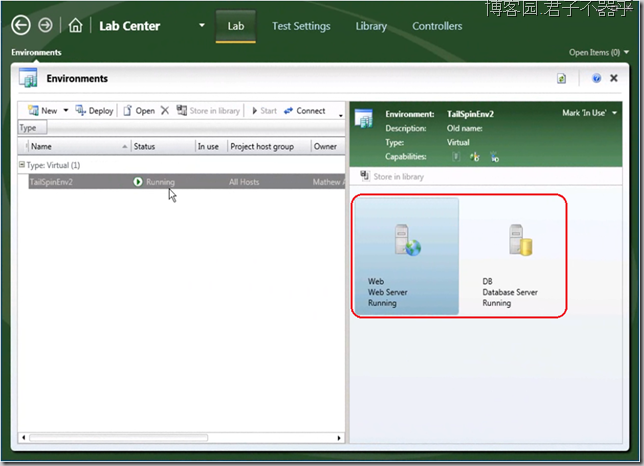Click the environment icon in details pane
This screenshot has height=466, width=644.
[x=364, y=119]
